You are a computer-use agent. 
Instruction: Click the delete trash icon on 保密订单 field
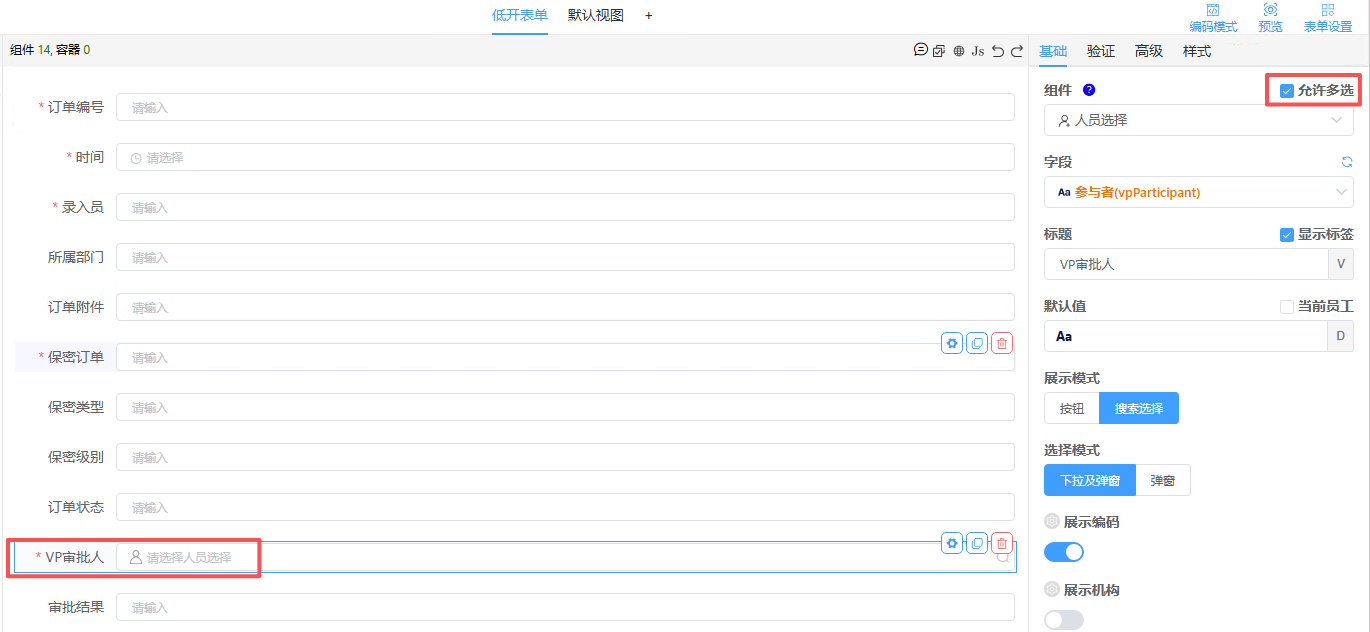point(1002,343)
